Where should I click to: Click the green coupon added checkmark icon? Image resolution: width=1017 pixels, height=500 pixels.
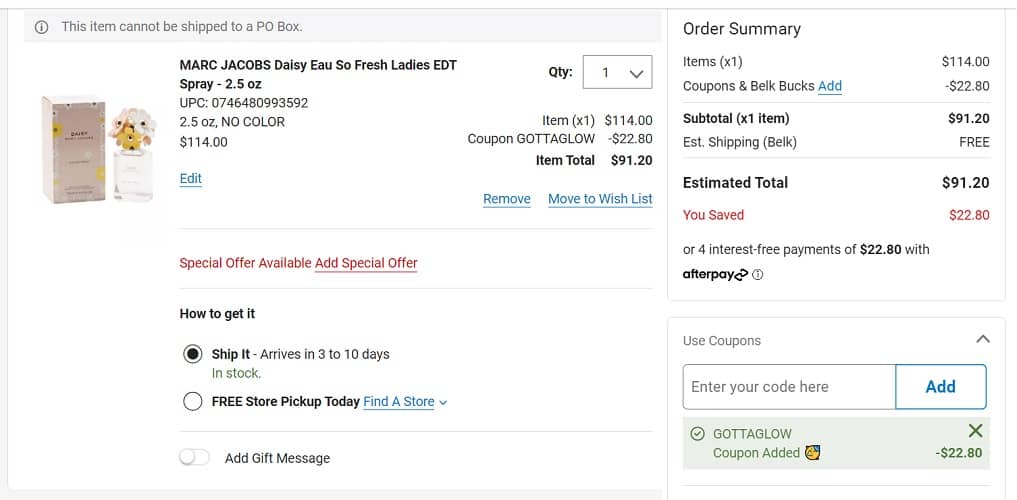pos(698,434)
